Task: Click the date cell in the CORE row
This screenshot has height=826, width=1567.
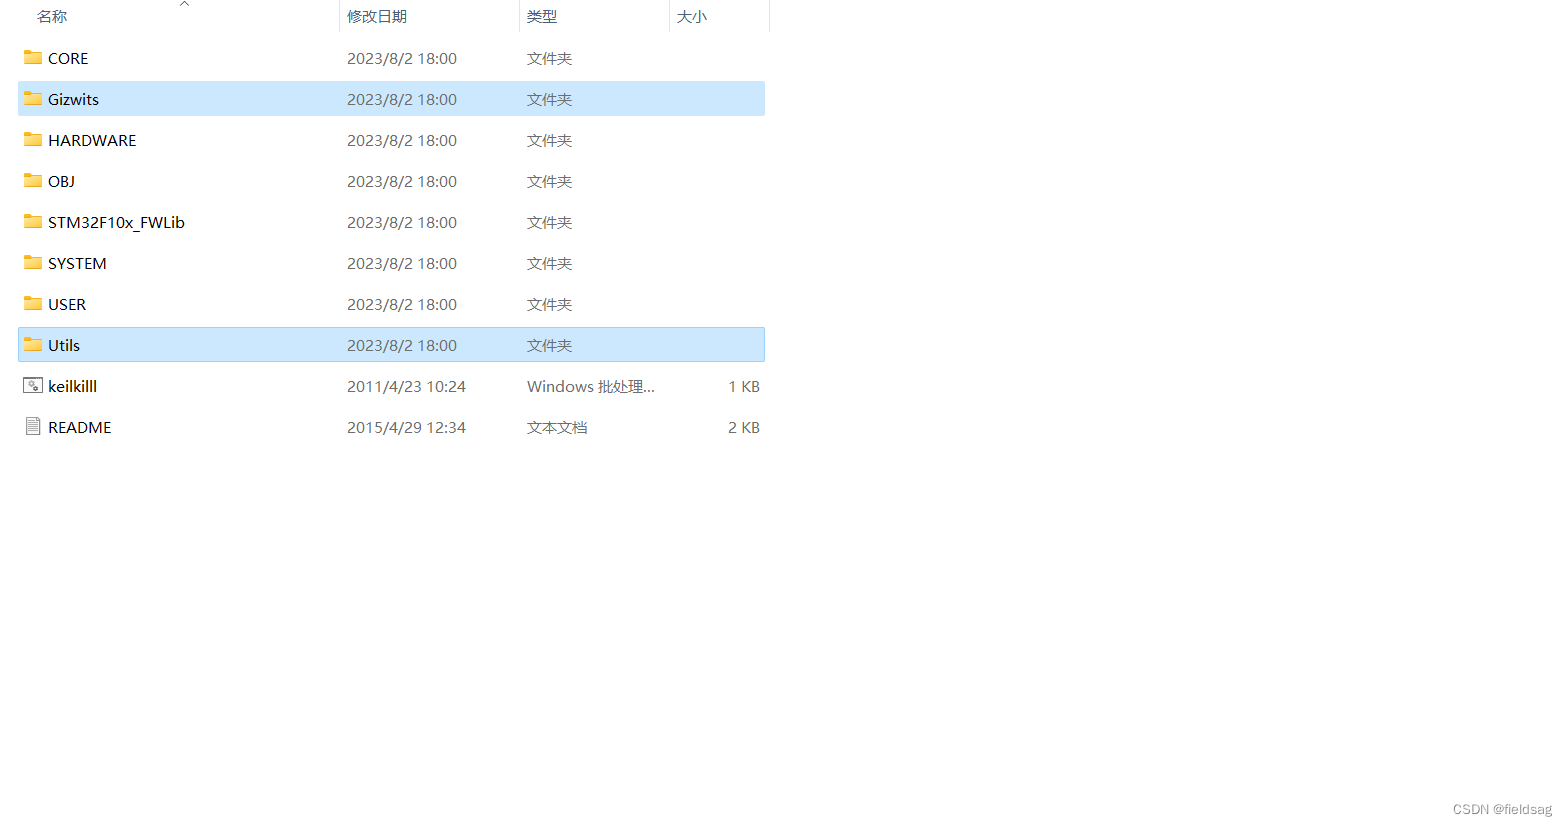Action: click(x=402, y=58)
